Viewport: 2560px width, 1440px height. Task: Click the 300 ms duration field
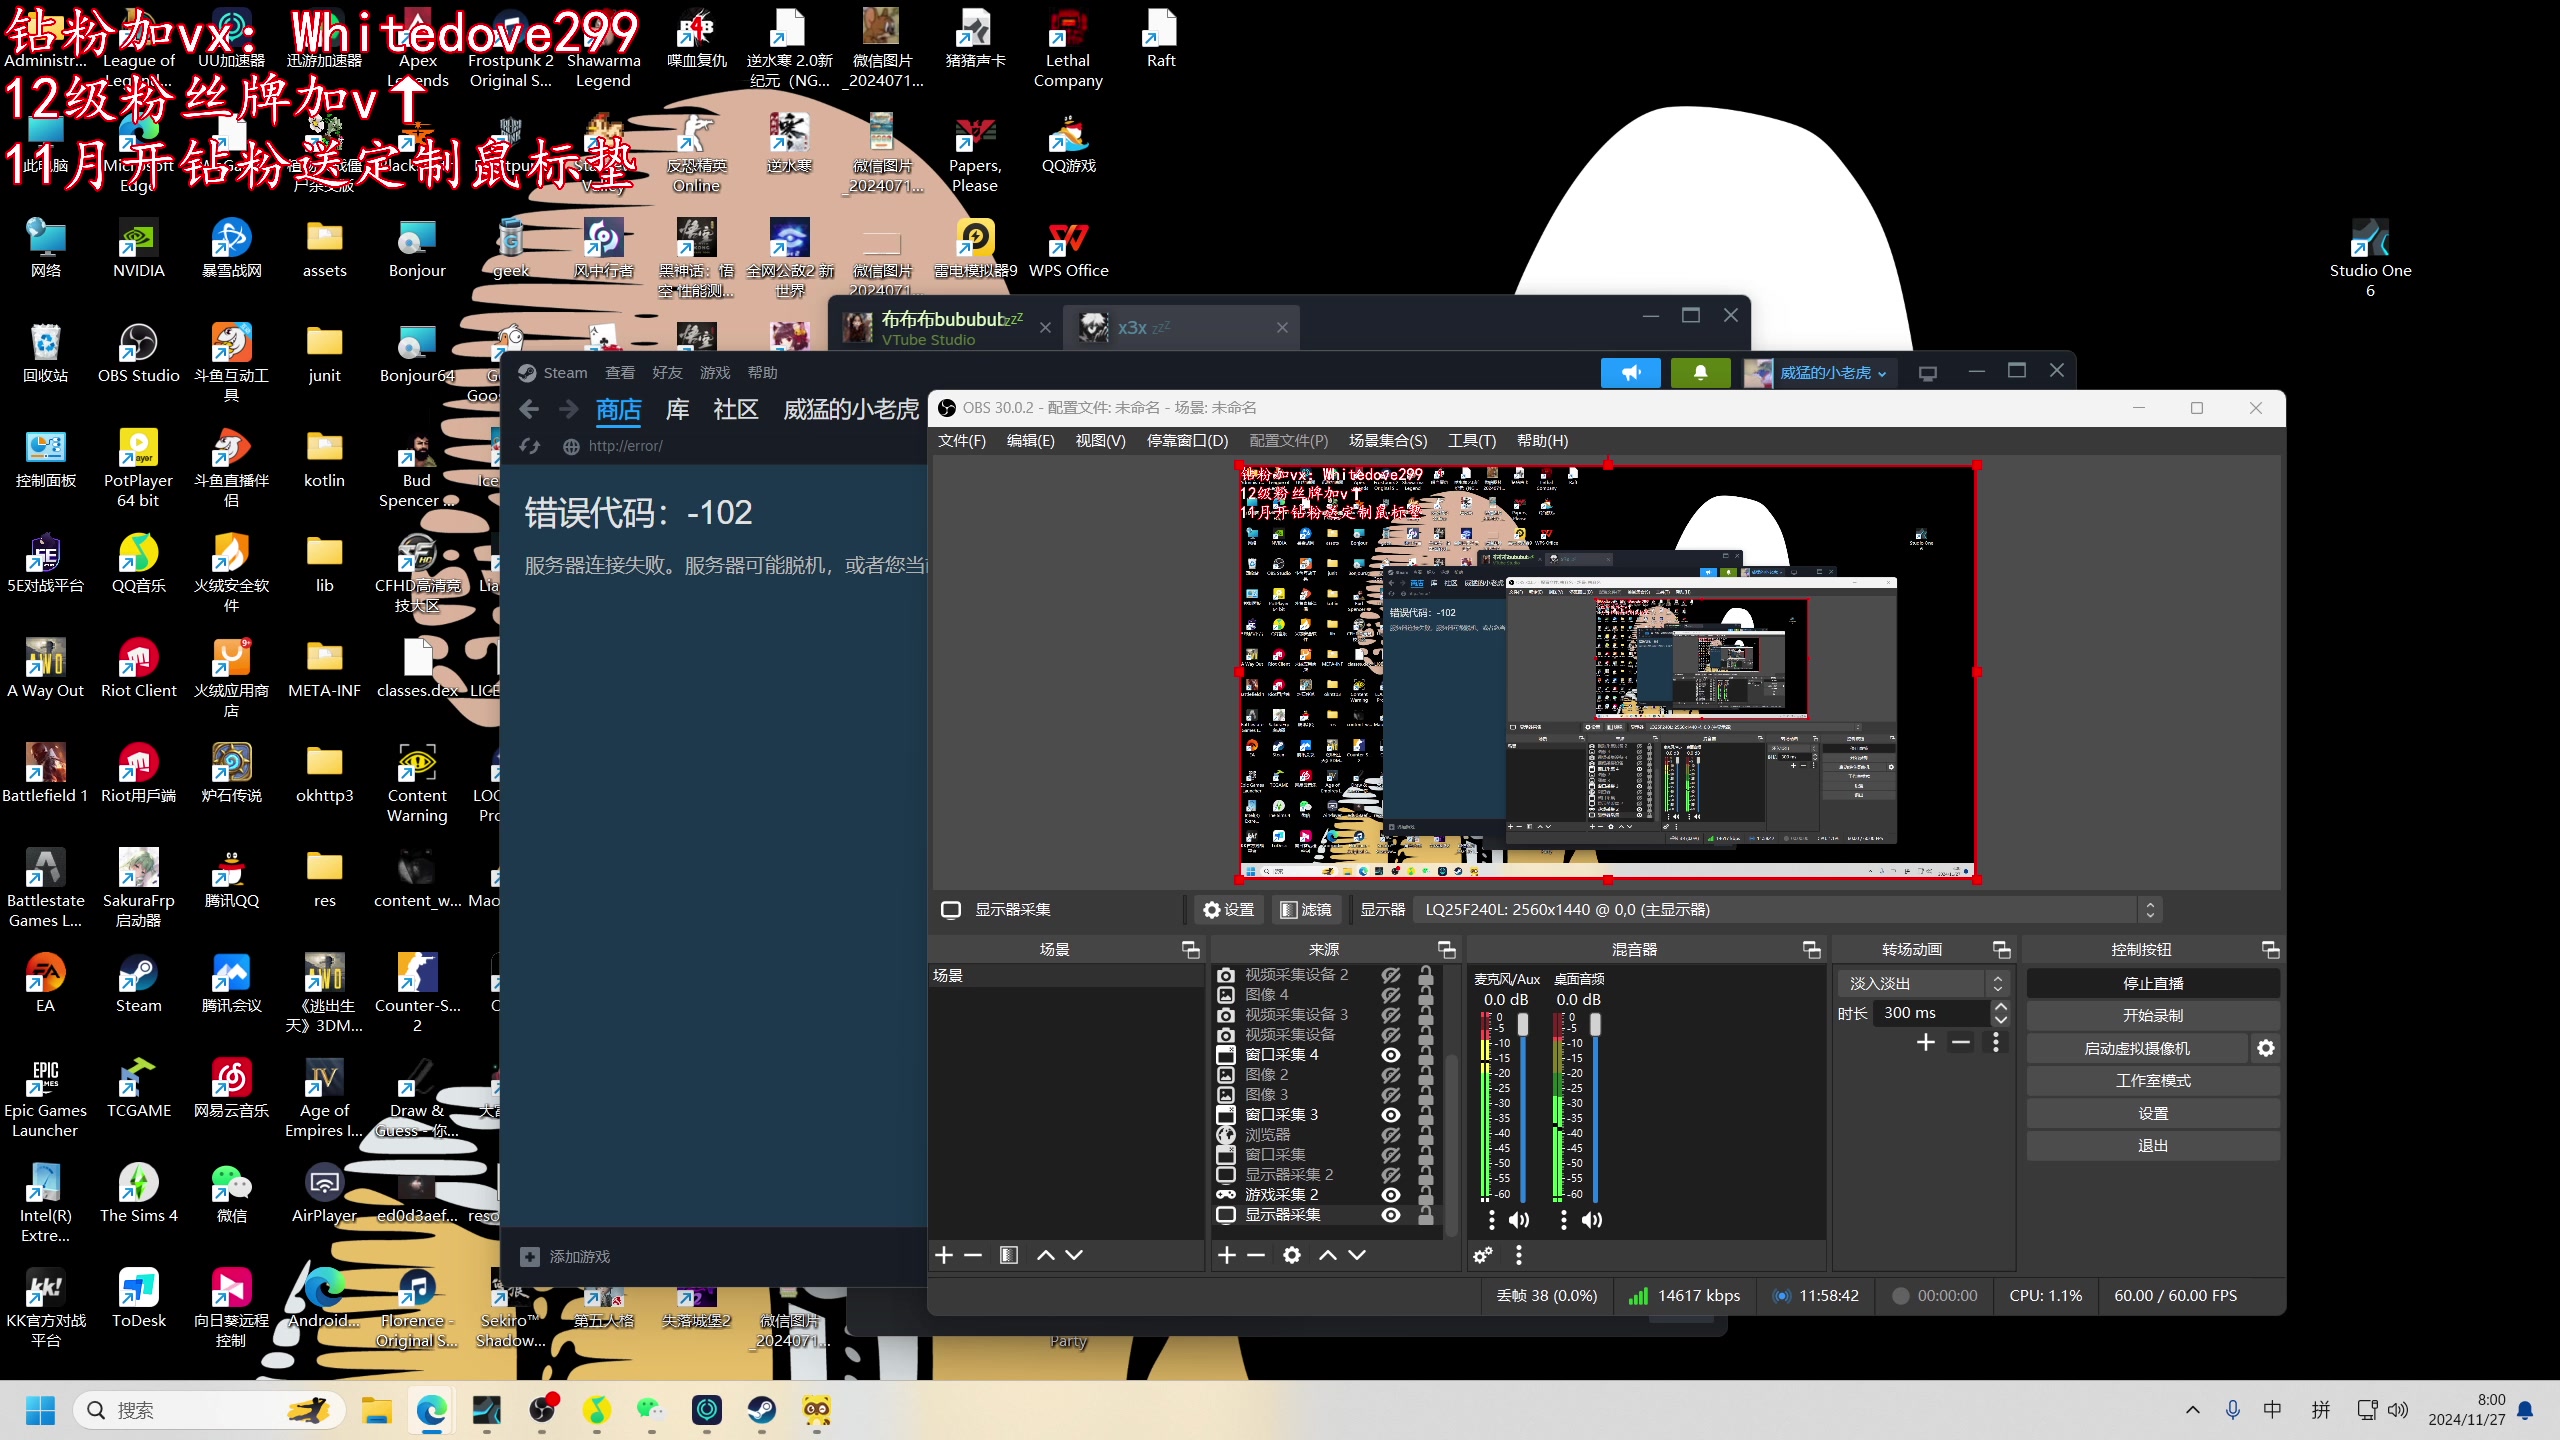(x=1932, y=1013)
